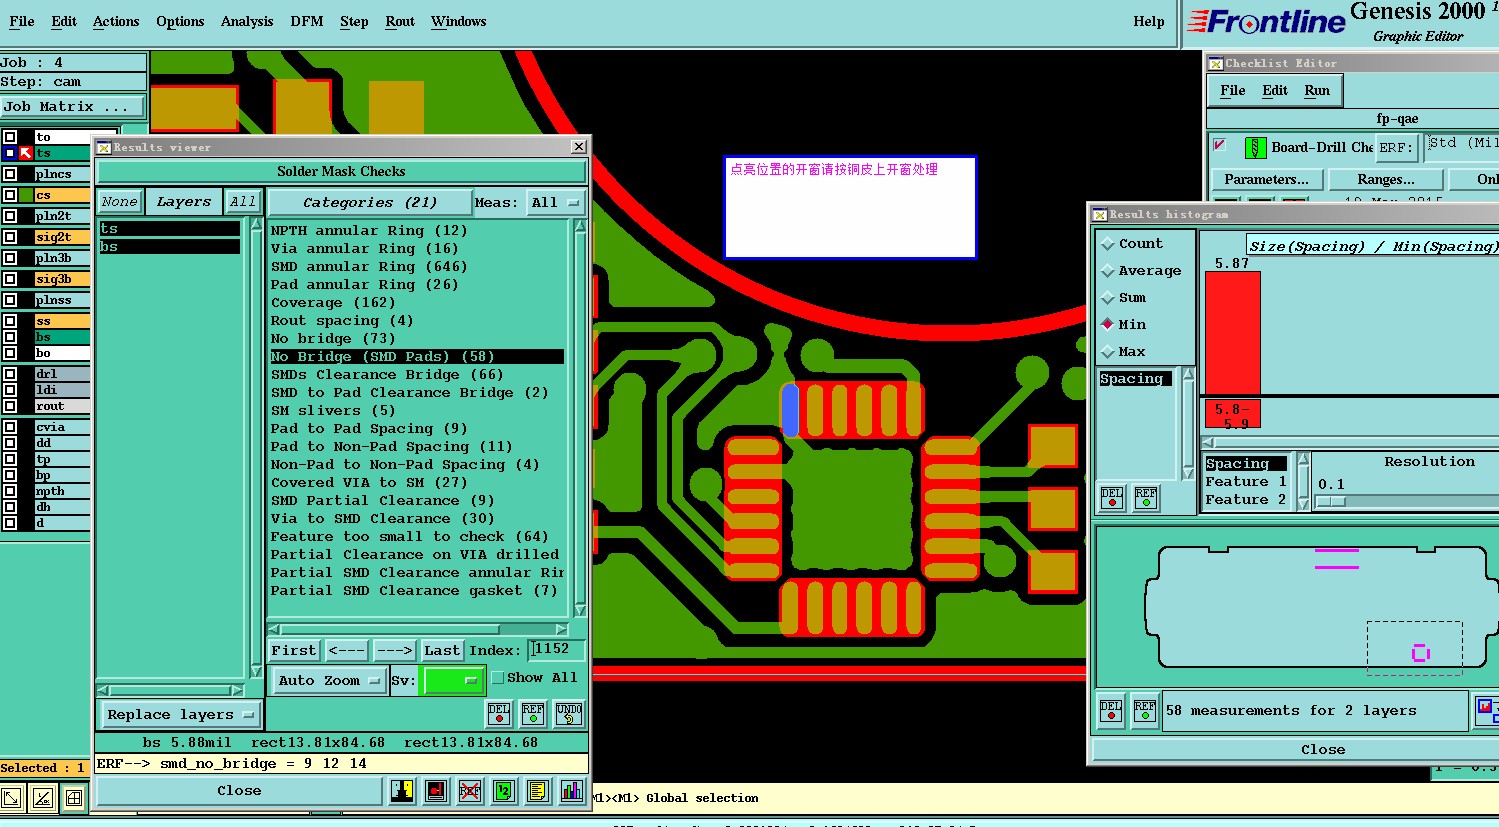Click the UNDO icon in Results viewer
1499x827 pixels.
coord(569,713)
